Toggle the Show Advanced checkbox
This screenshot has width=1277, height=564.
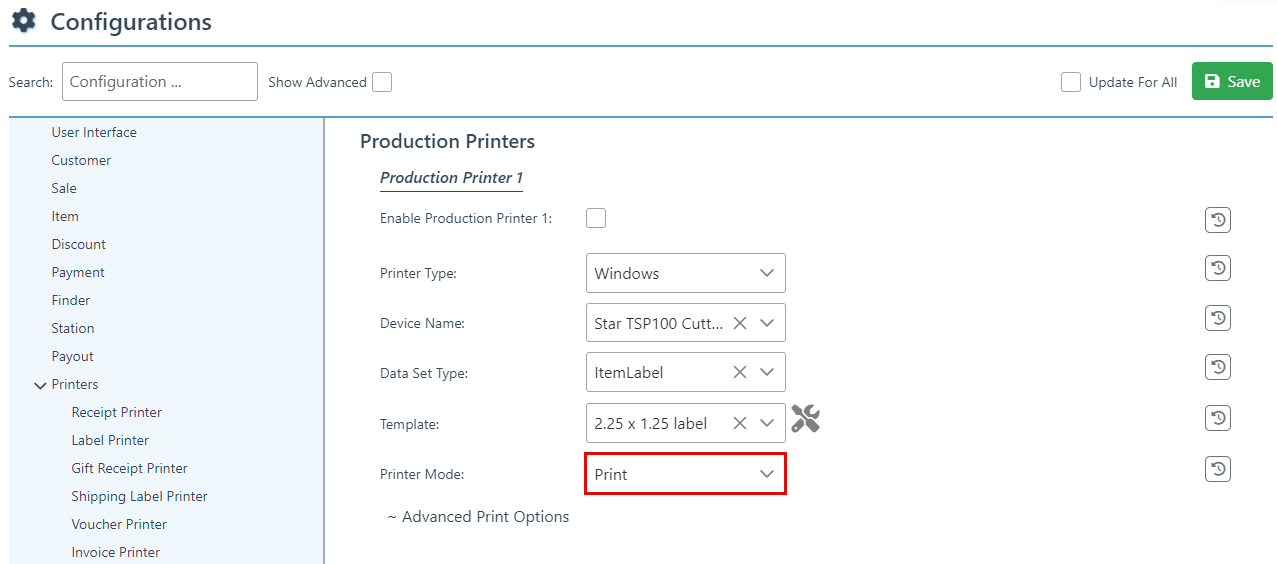point(382,82)
